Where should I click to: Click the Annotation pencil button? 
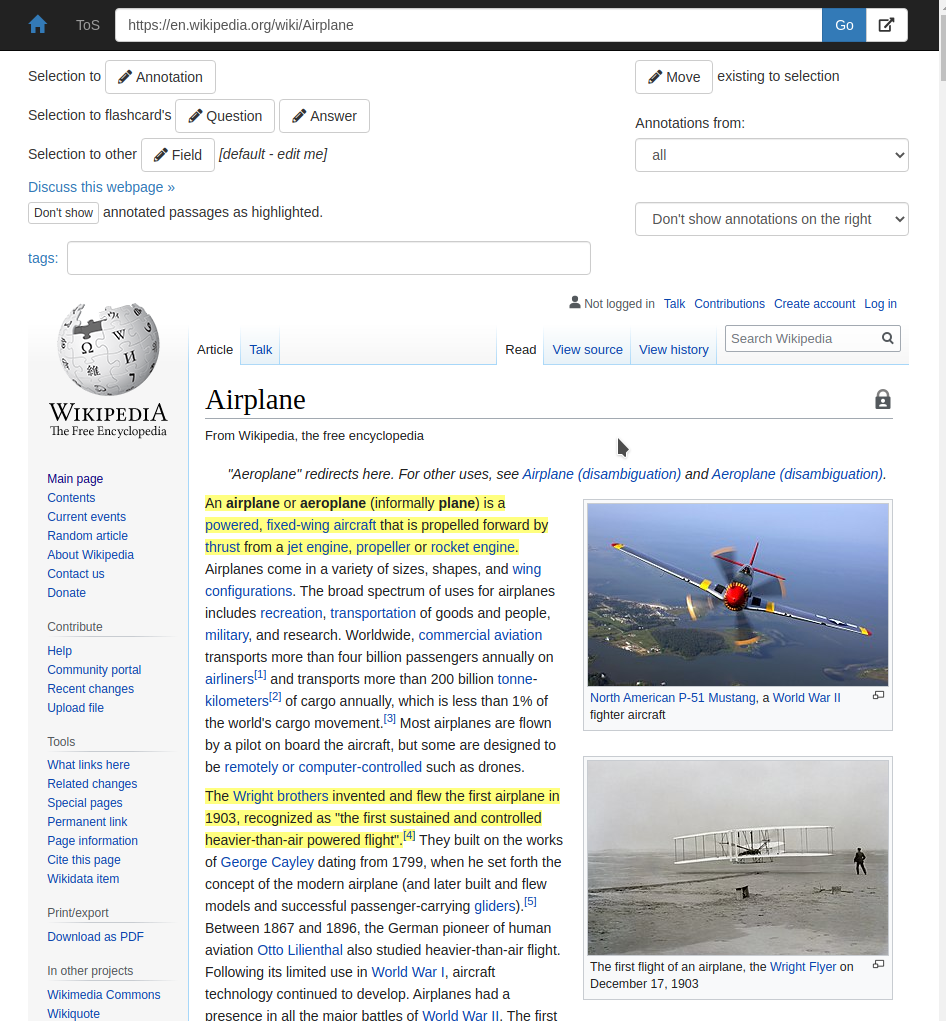coord(160,77)
